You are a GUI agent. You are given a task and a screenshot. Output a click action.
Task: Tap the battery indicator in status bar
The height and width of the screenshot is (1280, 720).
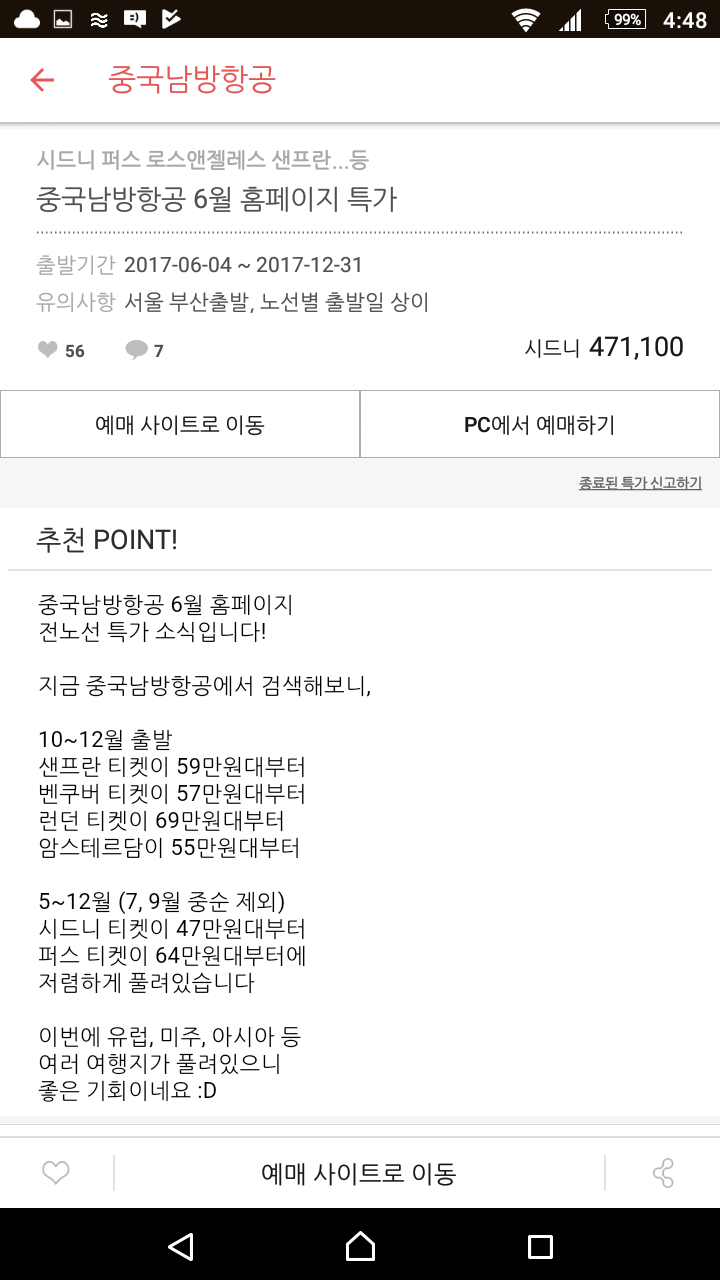pyautogui.click(x=625, y=19)
